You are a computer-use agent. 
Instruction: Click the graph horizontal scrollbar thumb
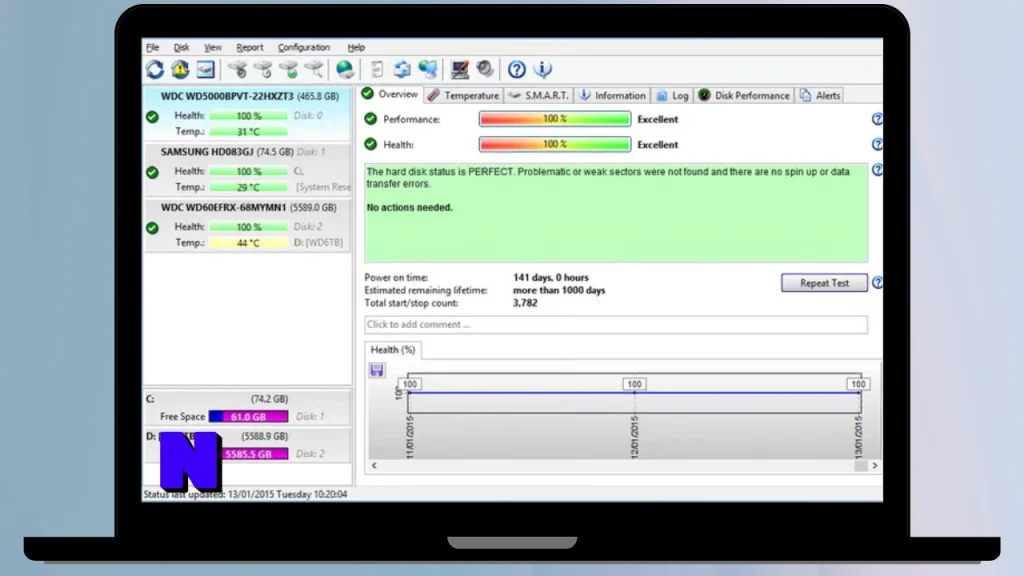point(861,466)
